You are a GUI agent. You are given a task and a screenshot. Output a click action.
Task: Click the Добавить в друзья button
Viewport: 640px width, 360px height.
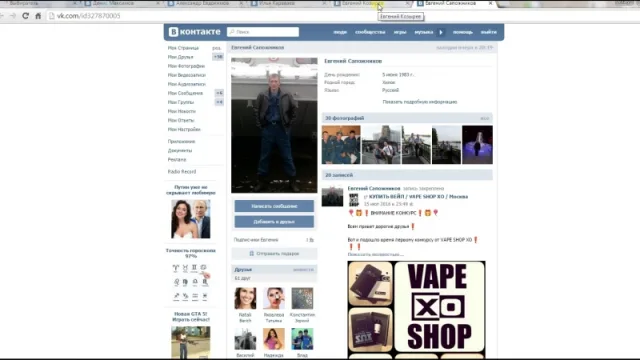click(x=274, y=222)
